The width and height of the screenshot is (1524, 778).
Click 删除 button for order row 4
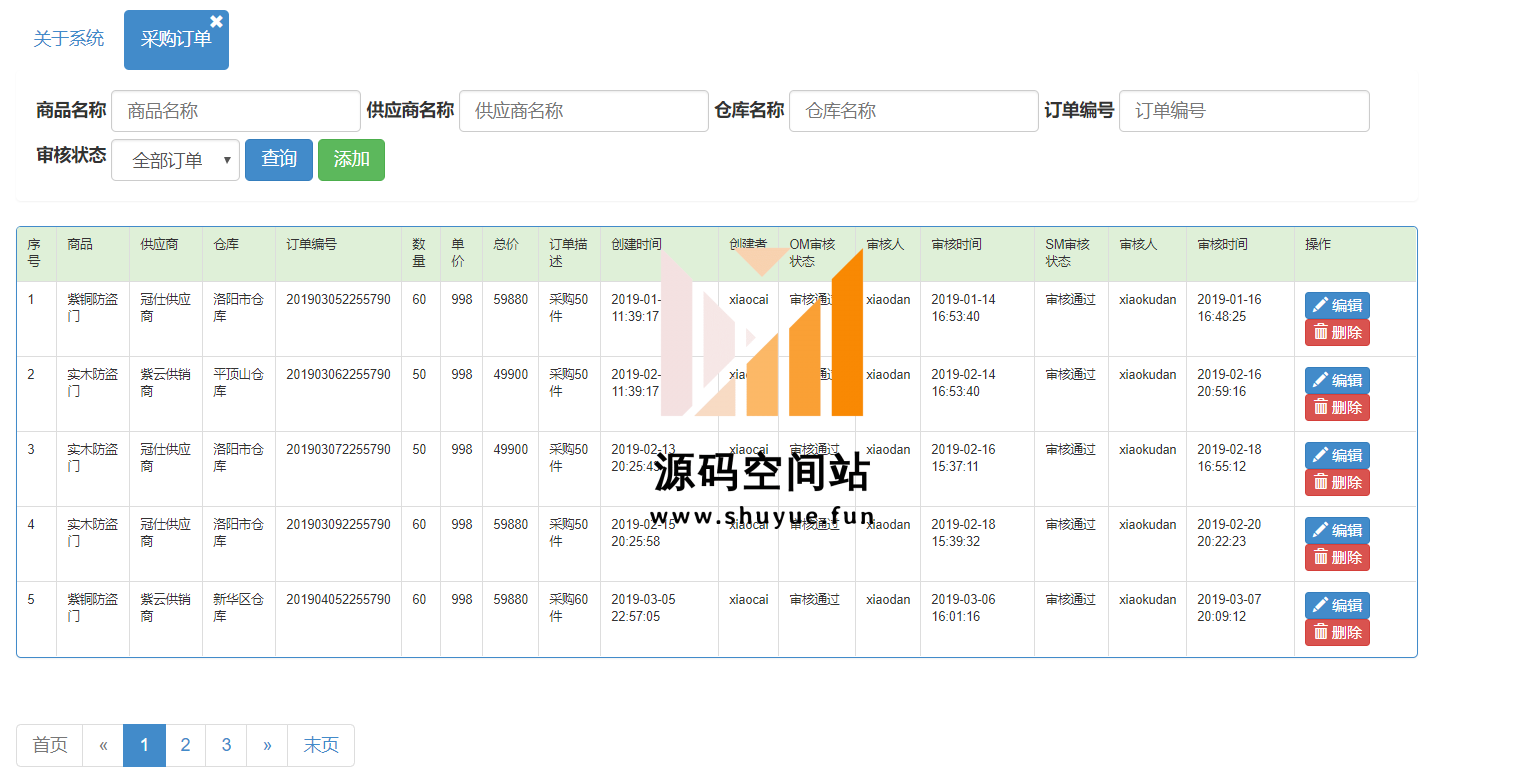point(1336,558)
